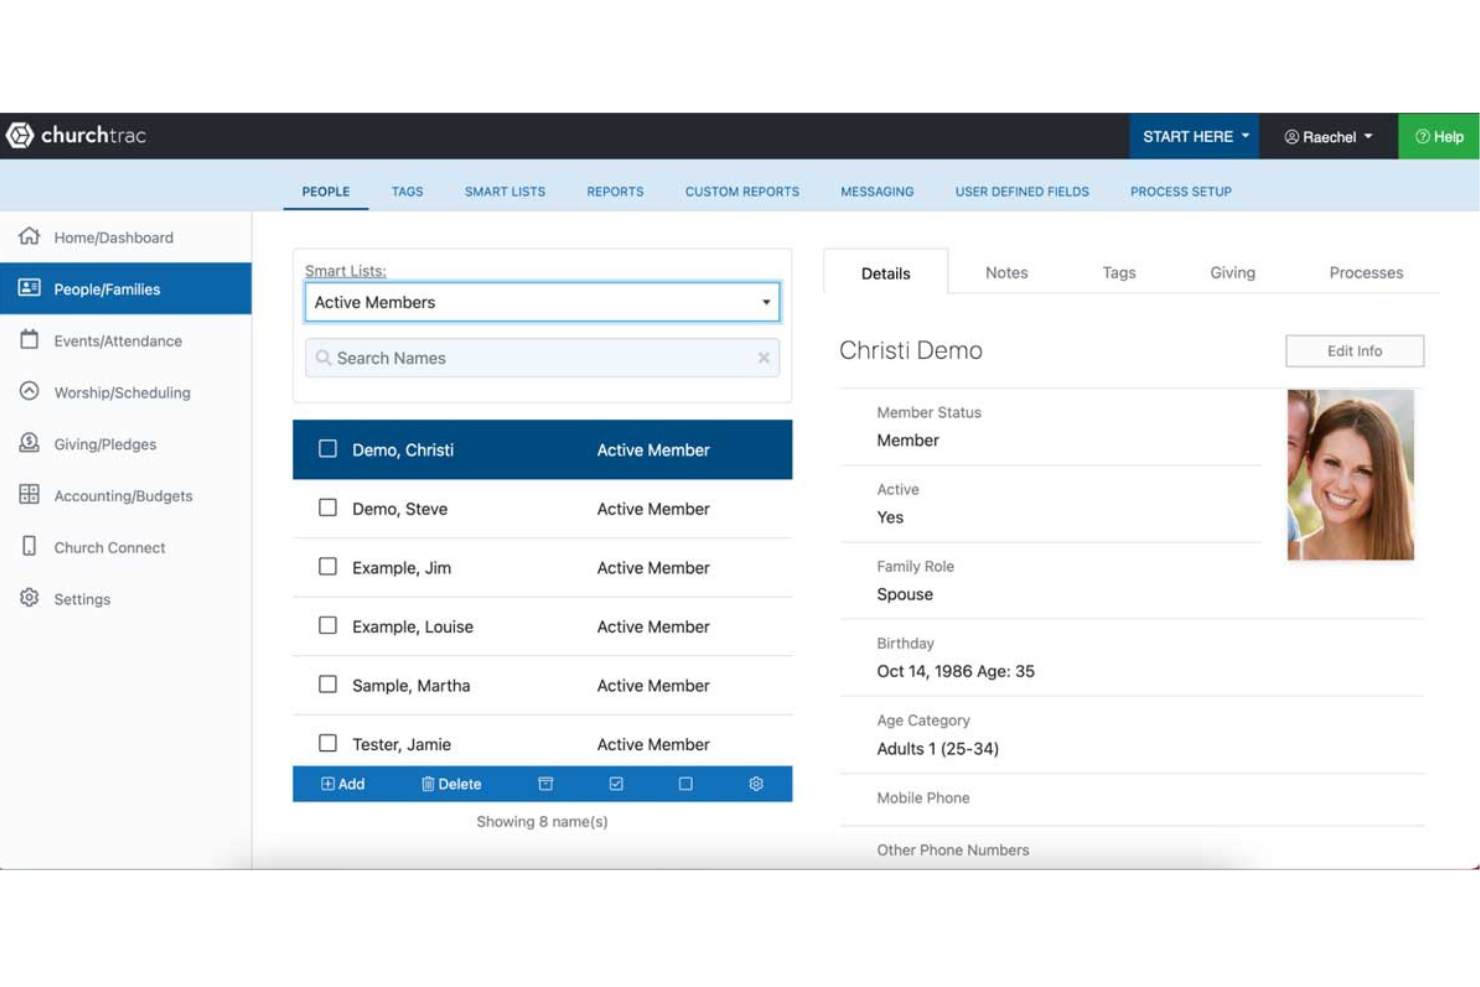This screenshot has height=987, width=1480.
Task: Click the 'Adults 1 (25-34)' age category value
Action: coord(937,748)
